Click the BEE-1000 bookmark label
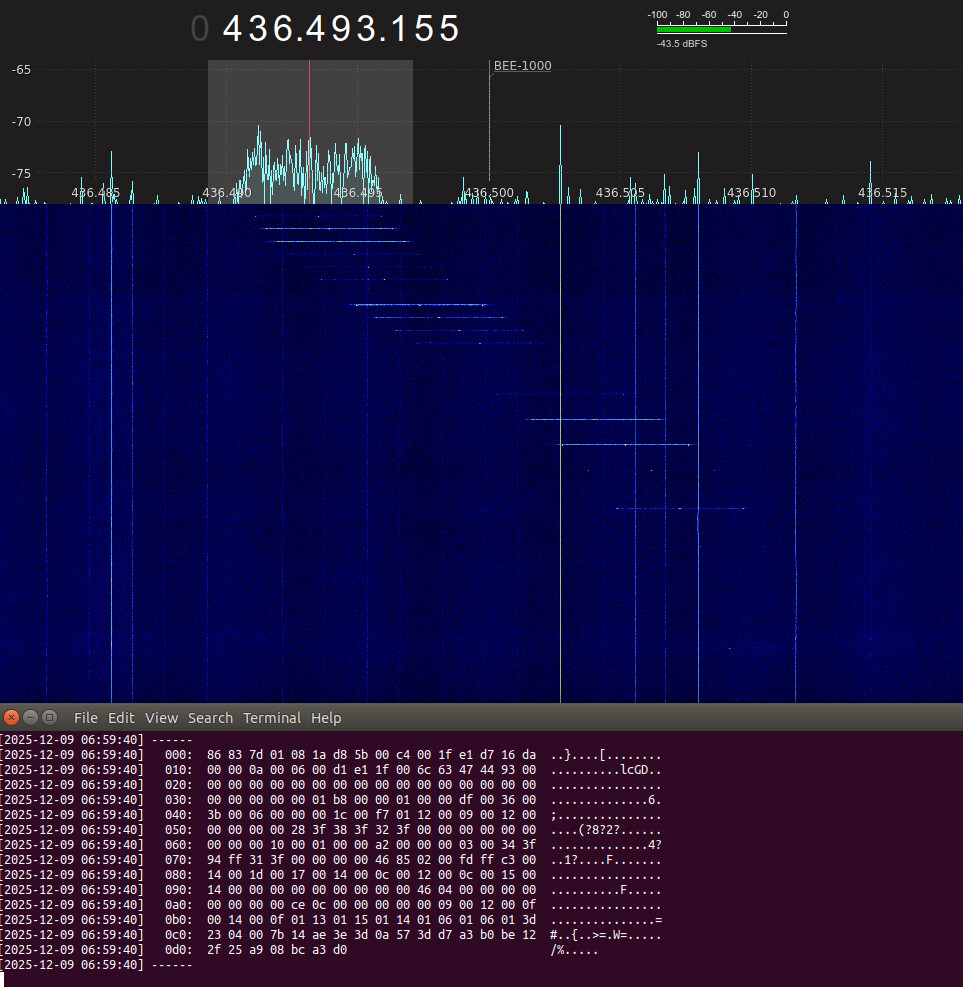 (522, 66)
